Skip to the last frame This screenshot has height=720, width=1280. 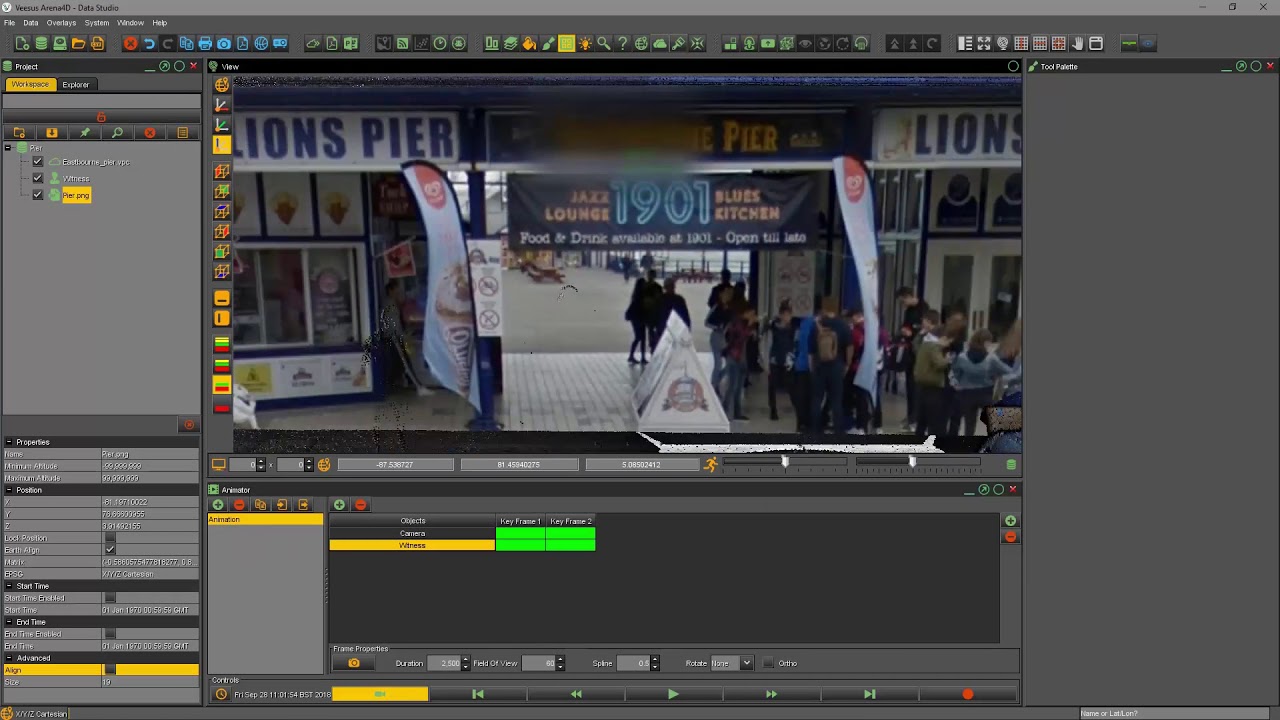click(869, 694)
